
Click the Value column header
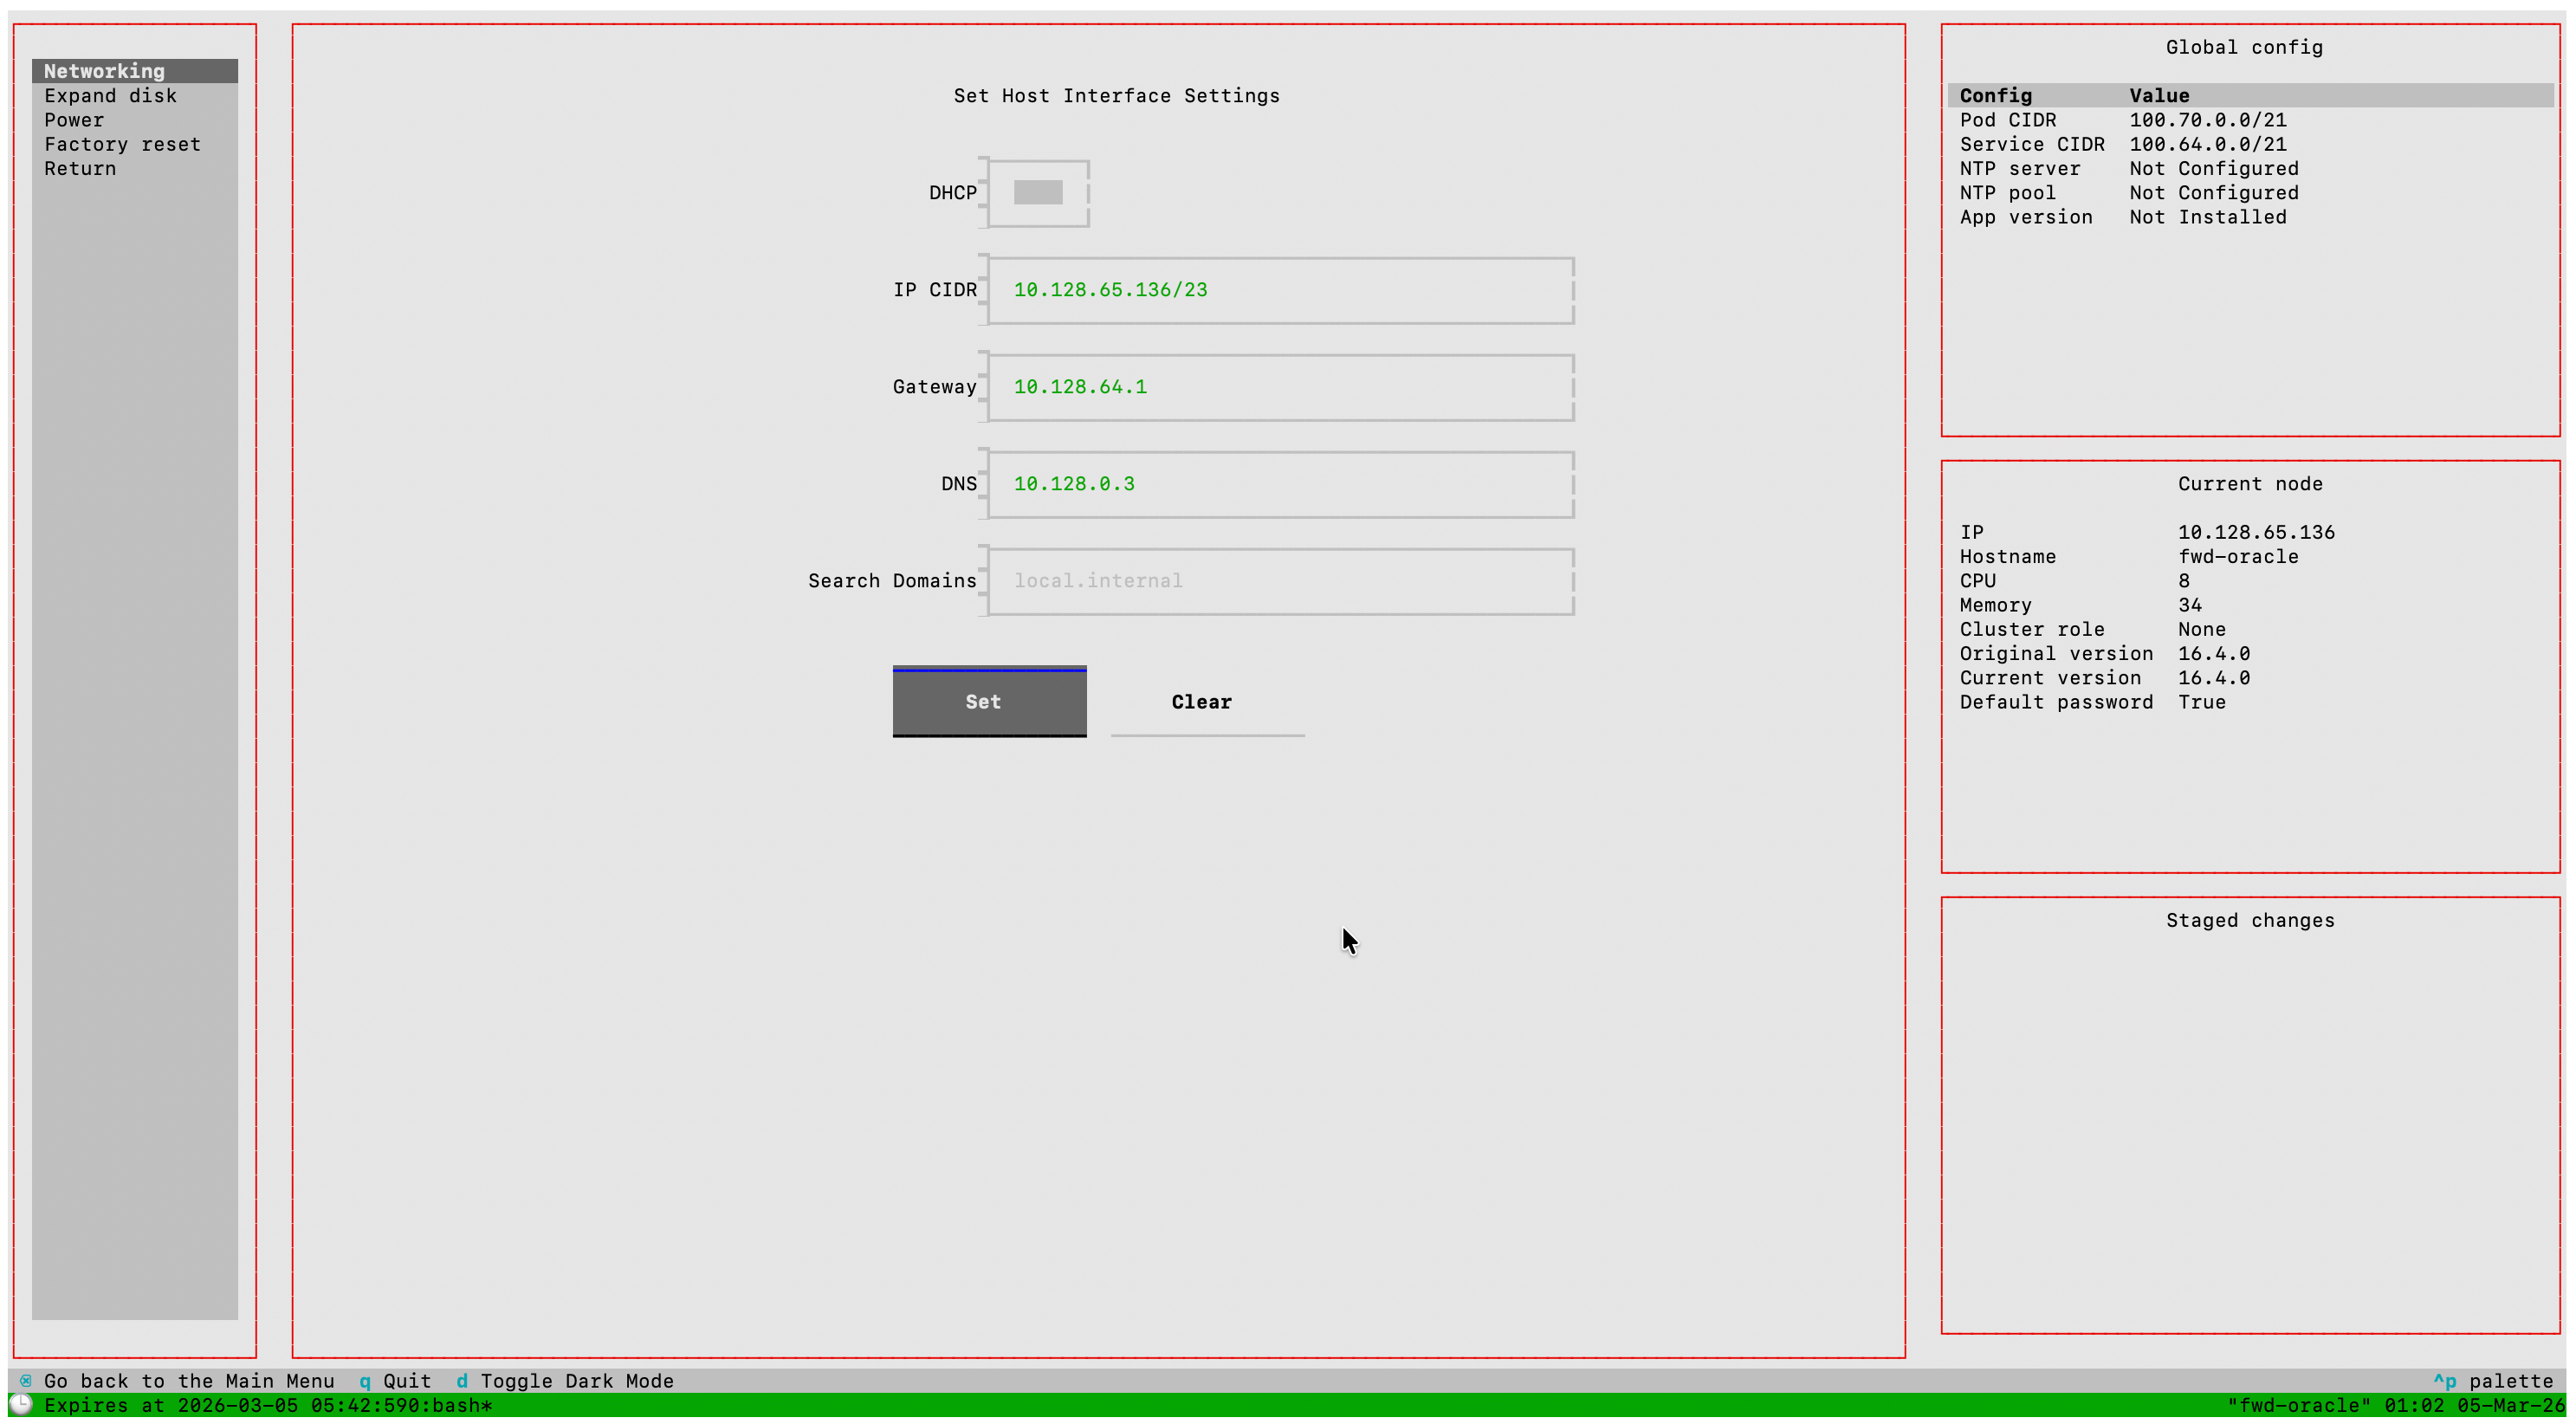tap(2159, 96)
